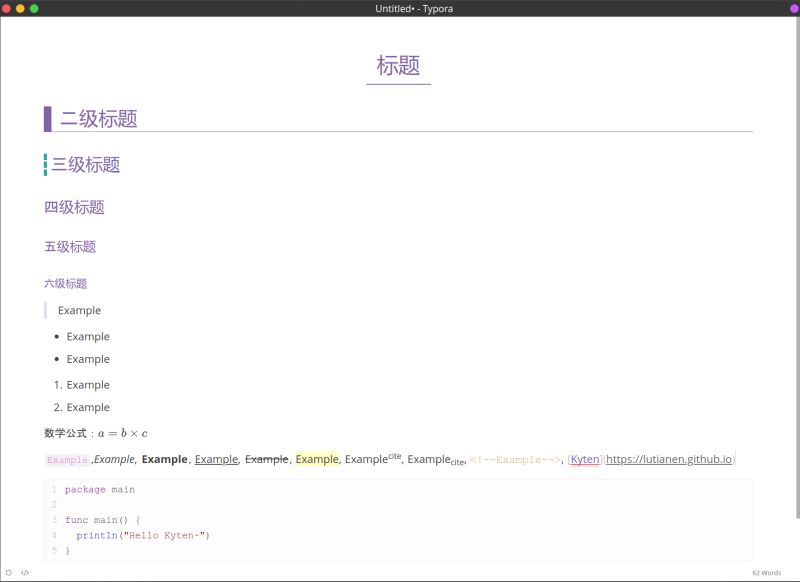
Task: Click the math formula a = b × c
Action: click(x=122, y=433)
